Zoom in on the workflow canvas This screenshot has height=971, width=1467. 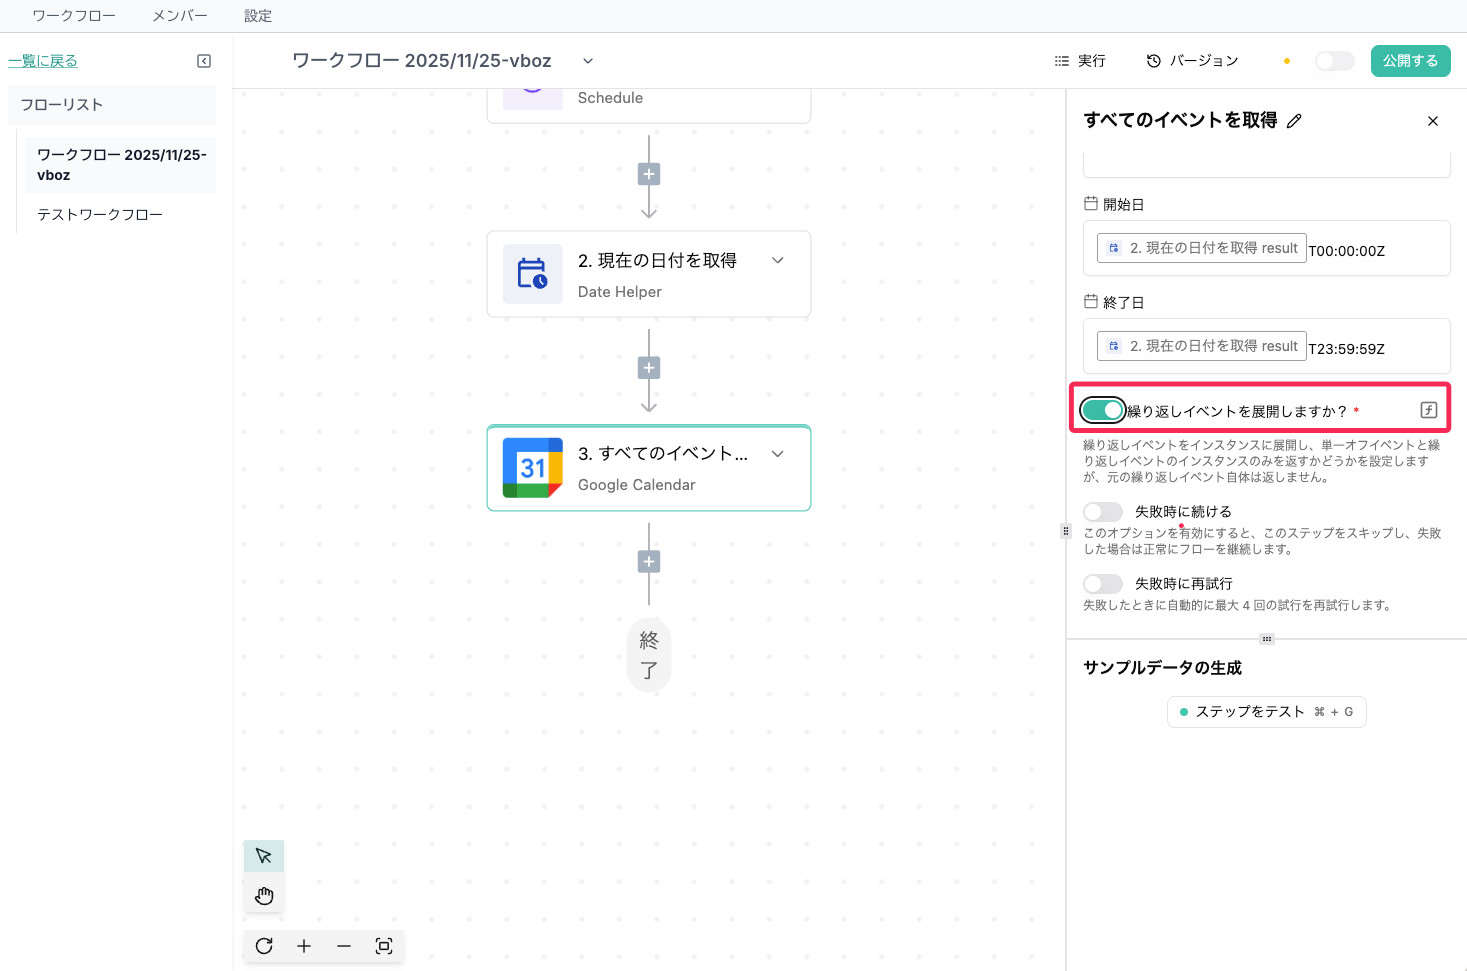(304, 946)
